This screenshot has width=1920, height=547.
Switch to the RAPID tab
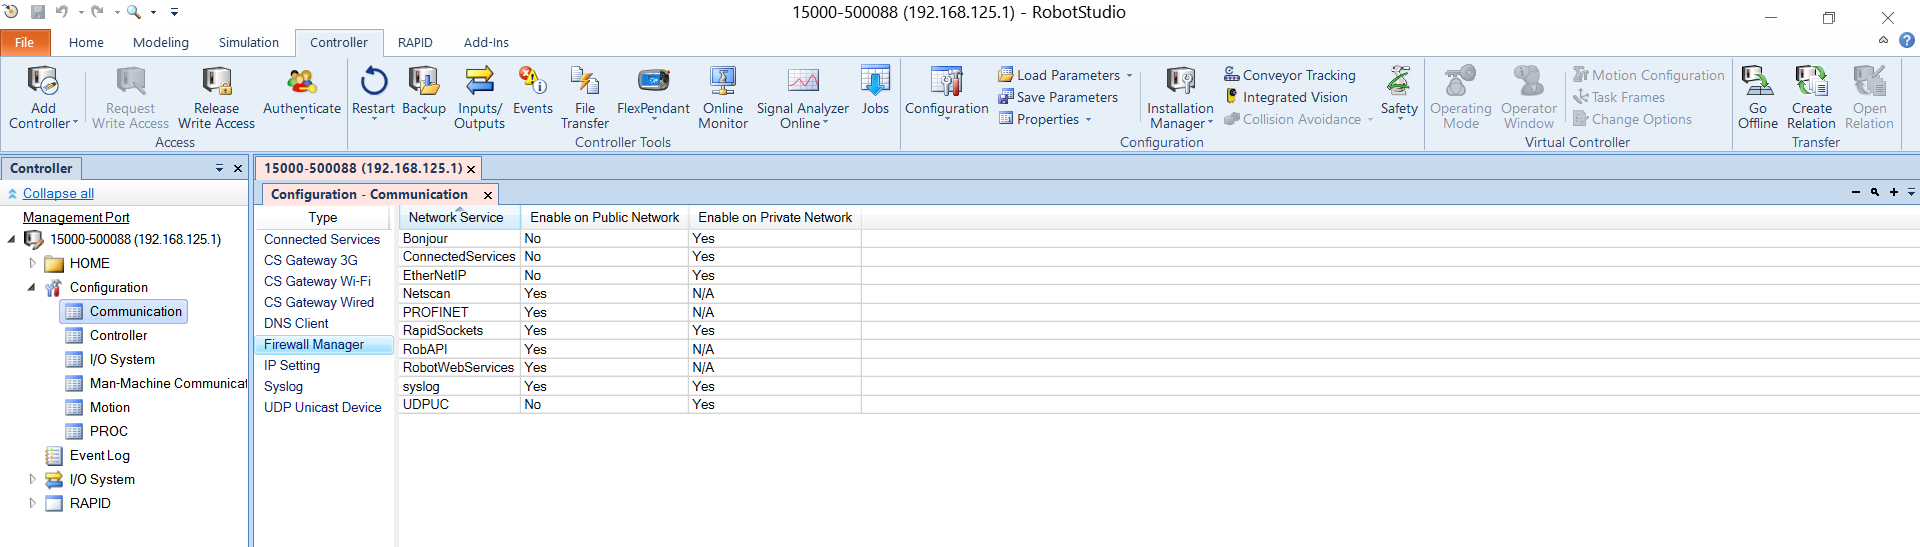click(x=415, y=42)
